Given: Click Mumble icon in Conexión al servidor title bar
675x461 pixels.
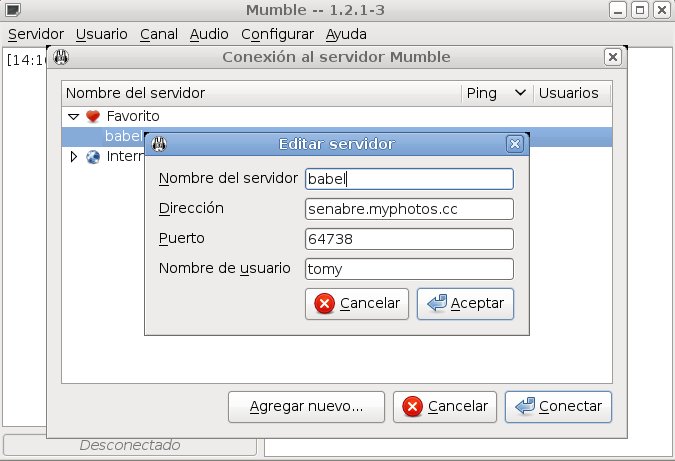Looking at the screenshot, I should coord(61,57).
